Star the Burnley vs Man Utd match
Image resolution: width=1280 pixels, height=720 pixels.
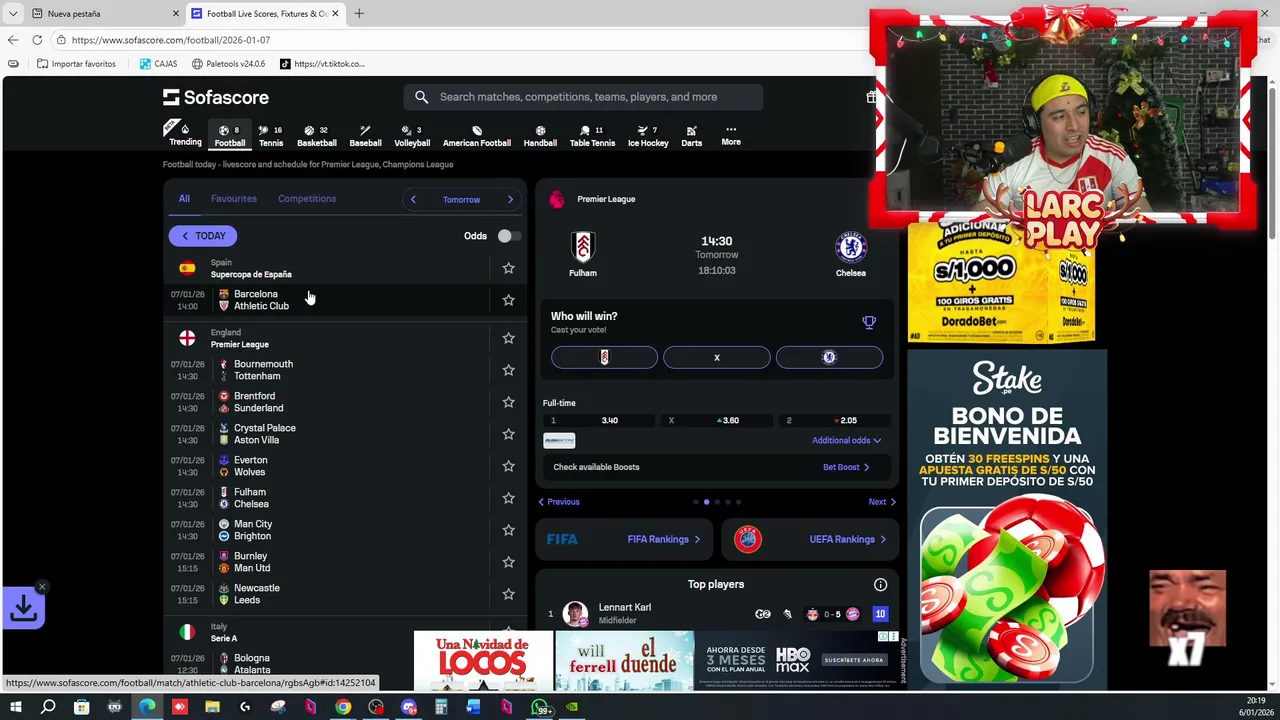pyautogui.click(x=508, y=562)
